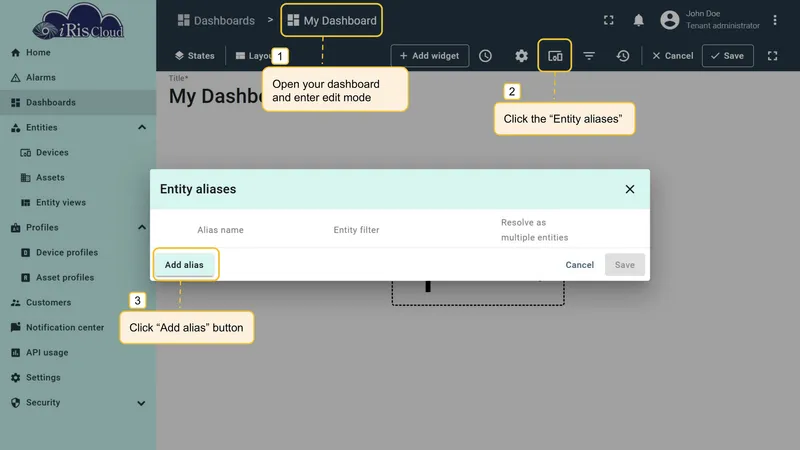Edit the dashboard Title field
Screen dimensions: 800x450
[216, 95]
